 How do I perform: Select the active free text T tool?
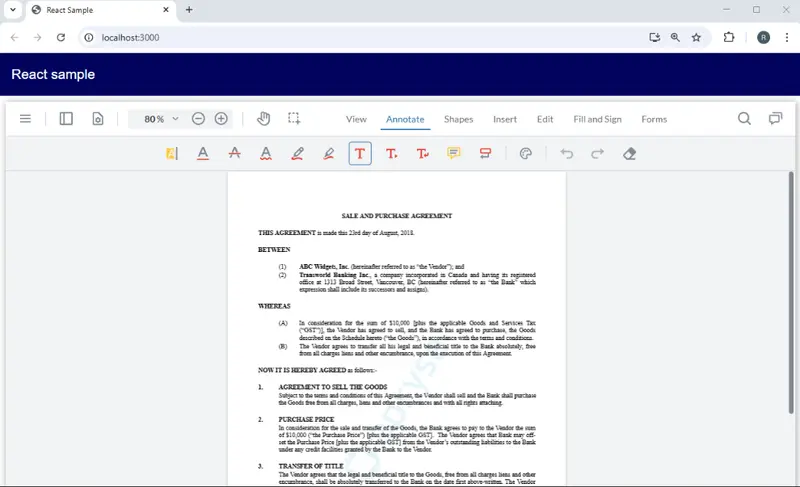pyautogui.click(x=360, y=153)
